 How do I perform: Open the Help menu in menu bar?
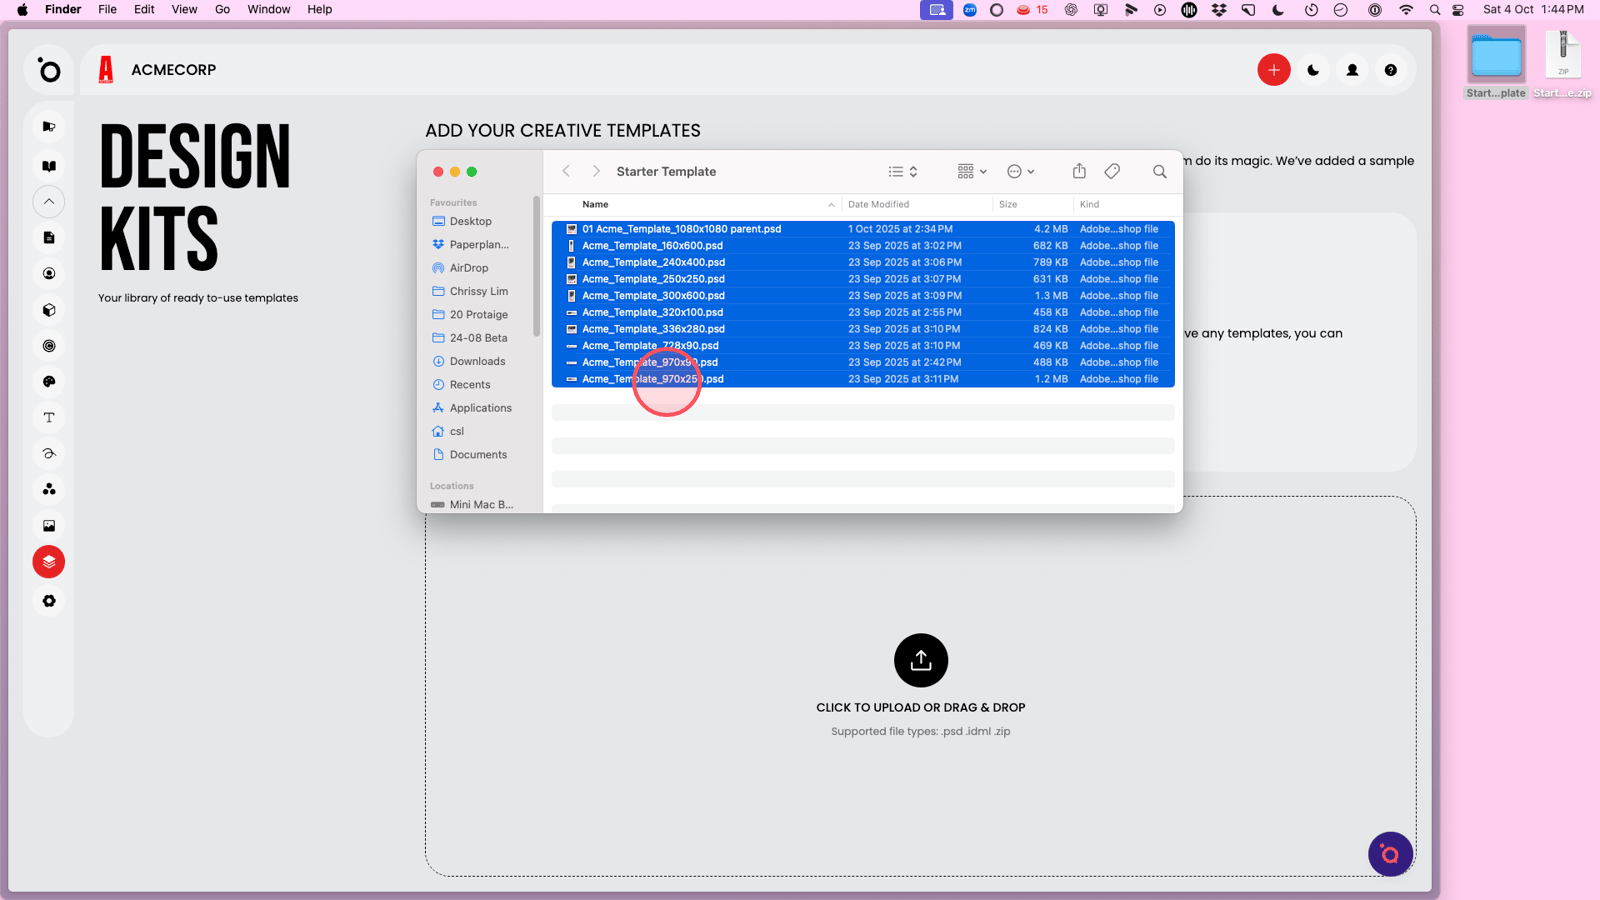pyautogui.click(x=319, y=9)
